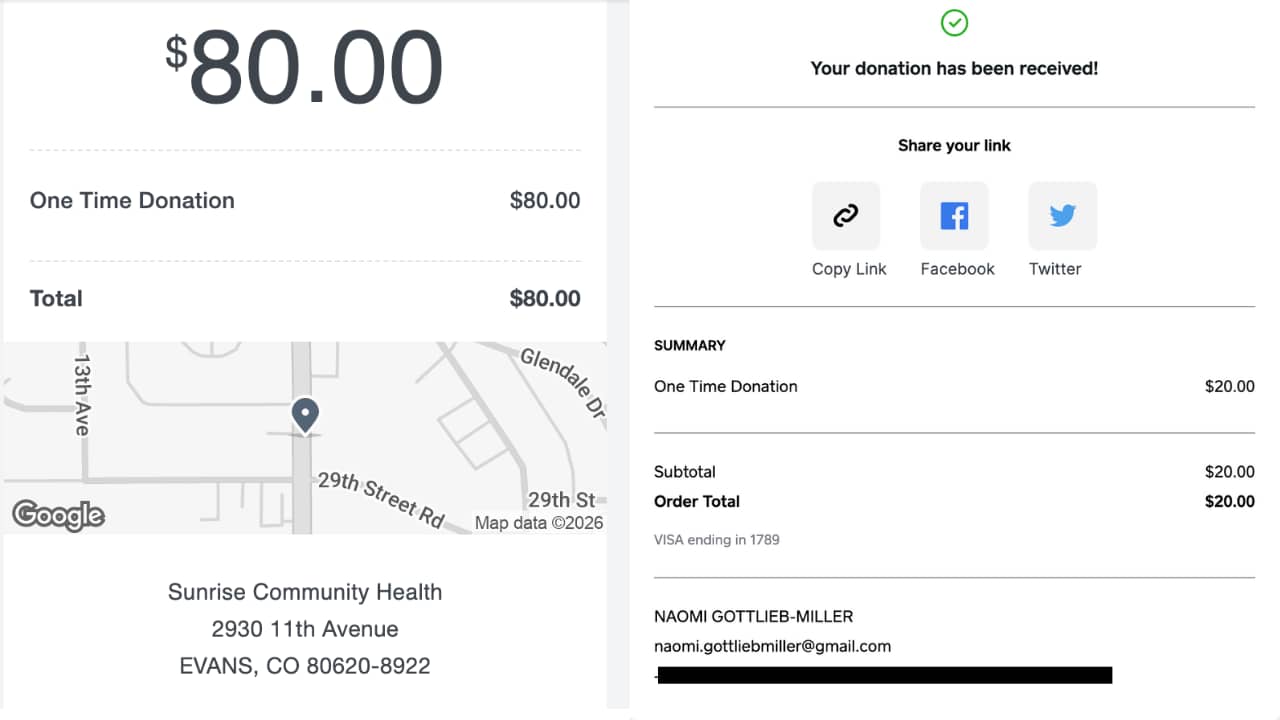The width and height of the screenshot is (1280, 720).
Task: Click the large $80.00 donation amount
Action: point(305,68)
